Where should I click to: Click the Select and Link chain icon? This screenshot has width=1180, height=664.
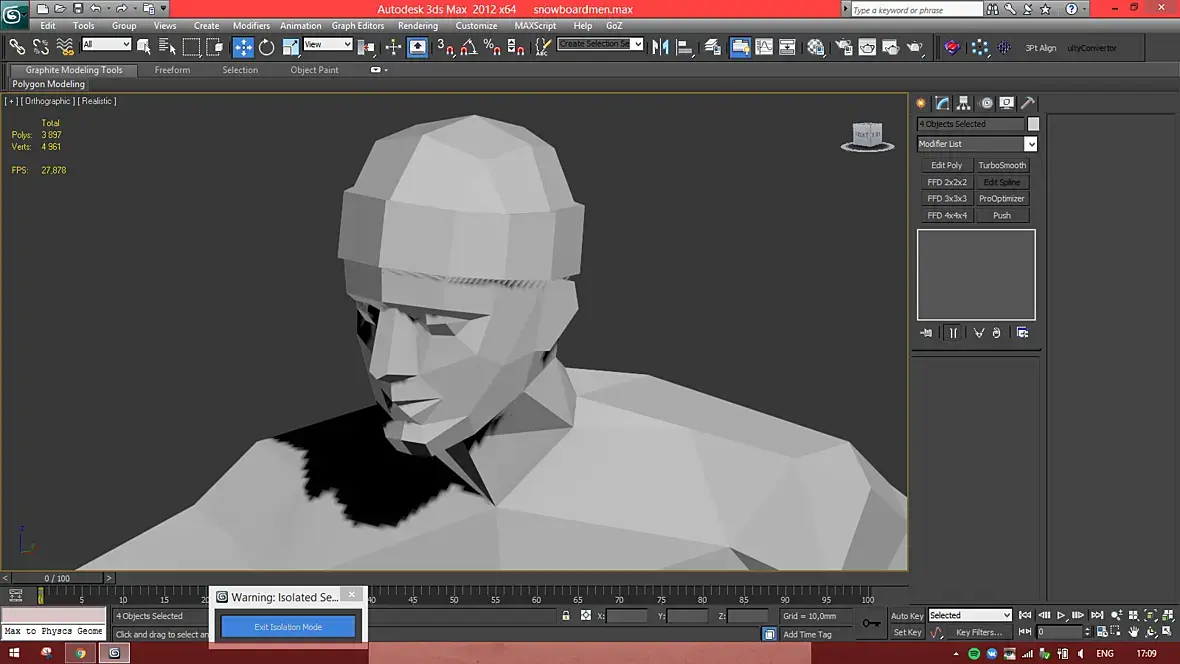tap(17, 47)
